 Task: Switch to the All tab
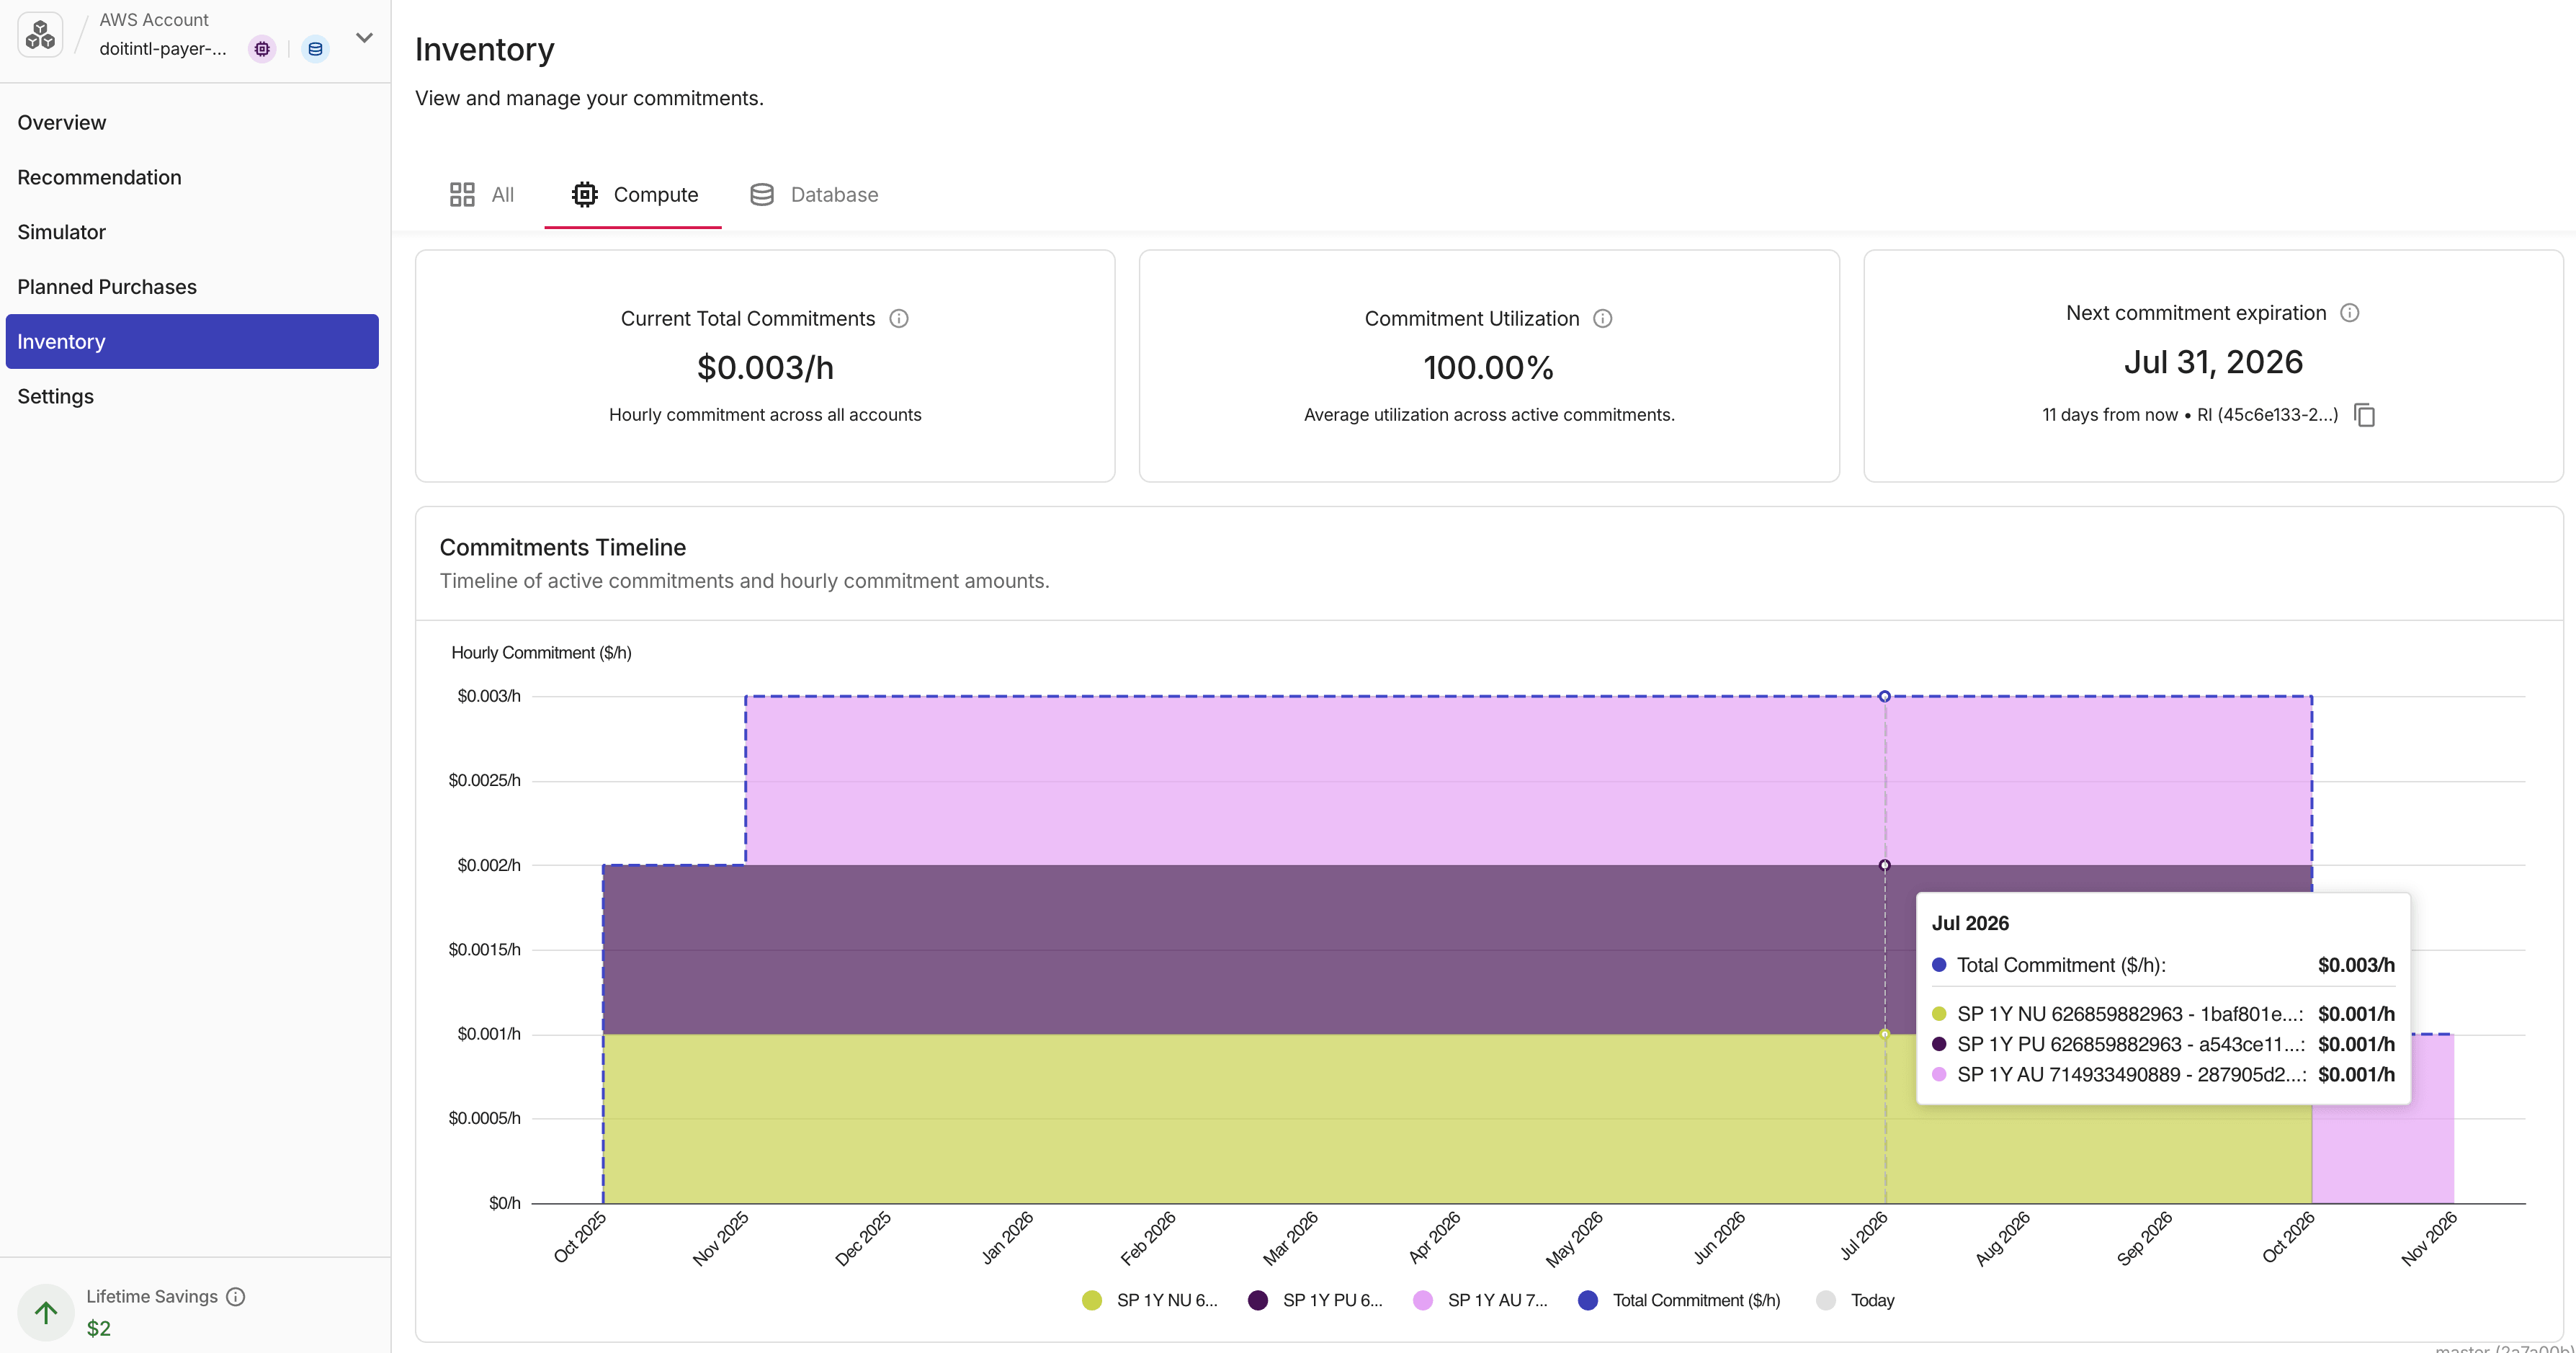click(x=482, y=195)
